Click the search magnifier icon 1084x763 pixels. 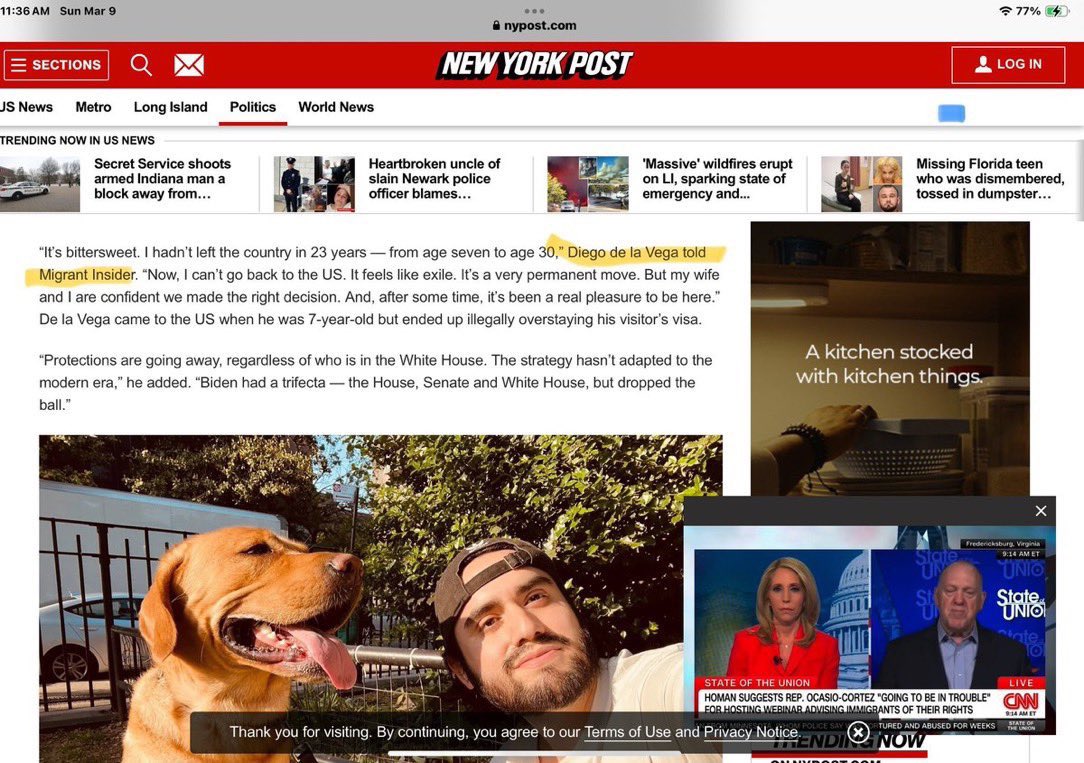click(x=141, y=65)
